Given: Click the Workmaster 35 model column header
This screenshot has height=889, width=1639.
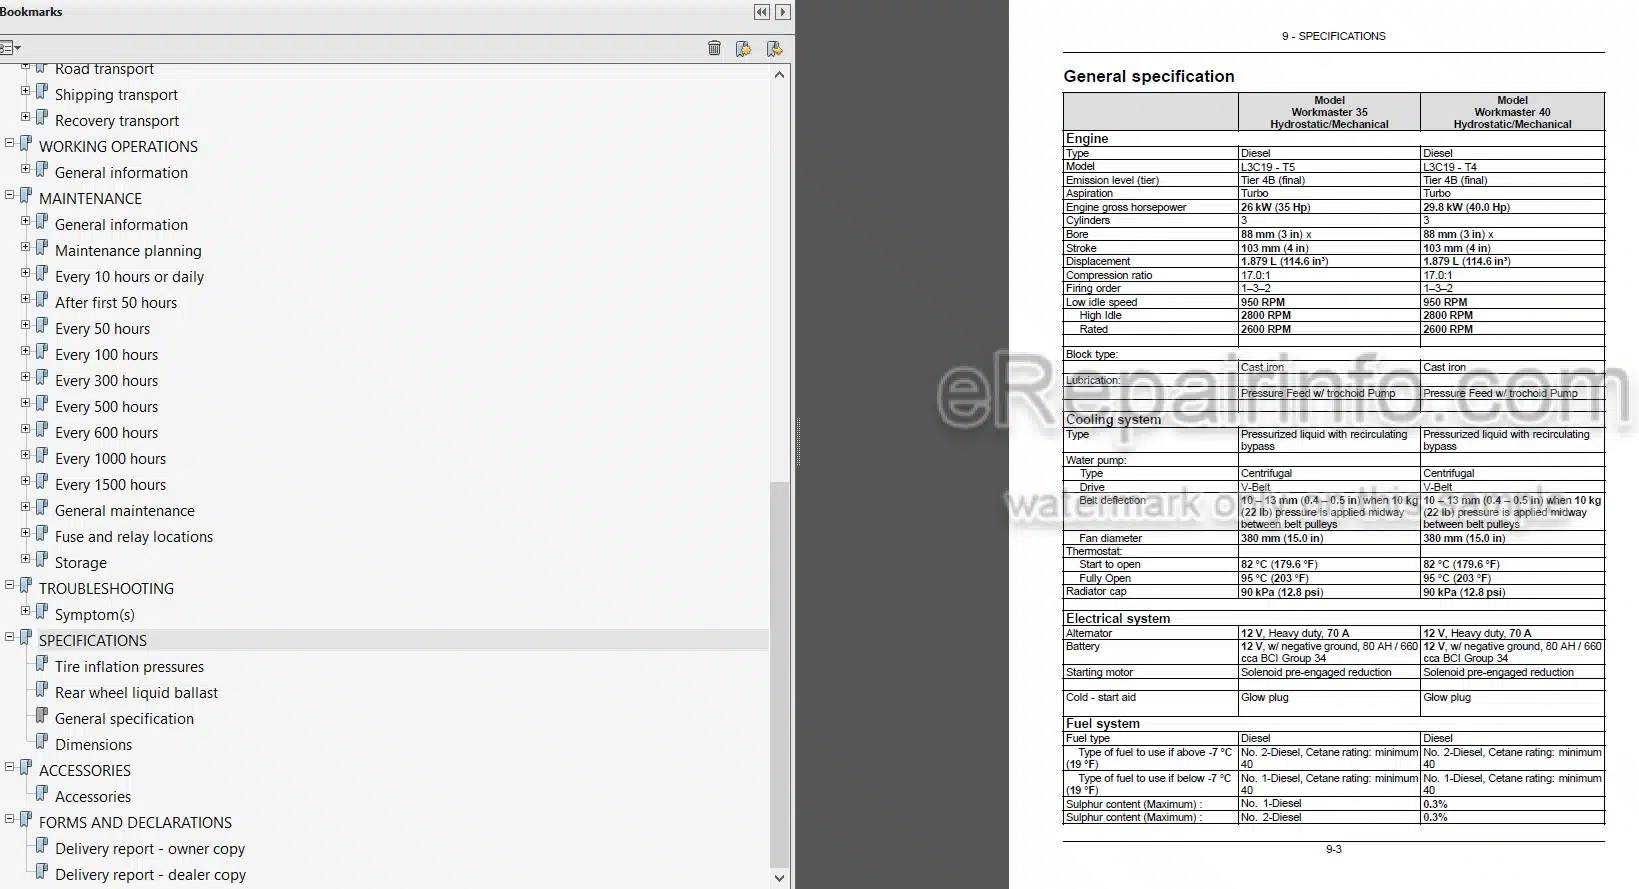Looking at the screenshot, I should (x=1329, y=112).
